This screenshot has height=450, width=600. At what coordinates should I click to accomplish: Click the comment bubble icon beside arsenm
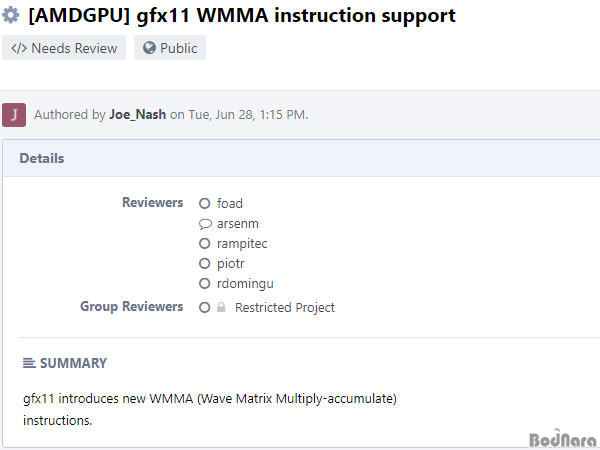coord(205,223)
